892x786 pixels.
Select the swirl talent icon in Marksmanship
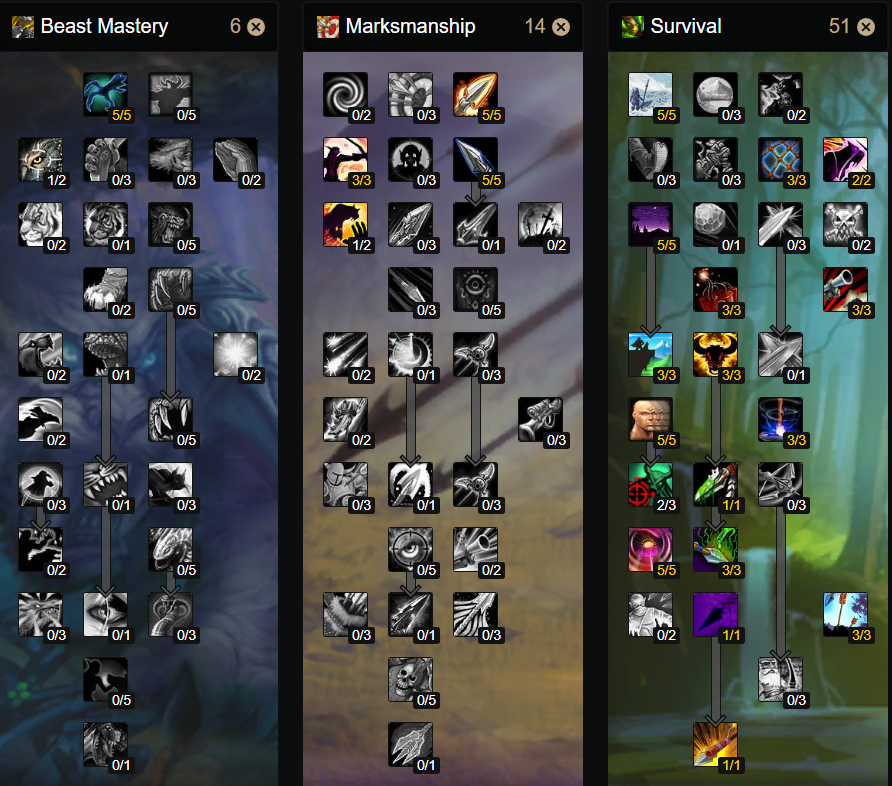345,94
